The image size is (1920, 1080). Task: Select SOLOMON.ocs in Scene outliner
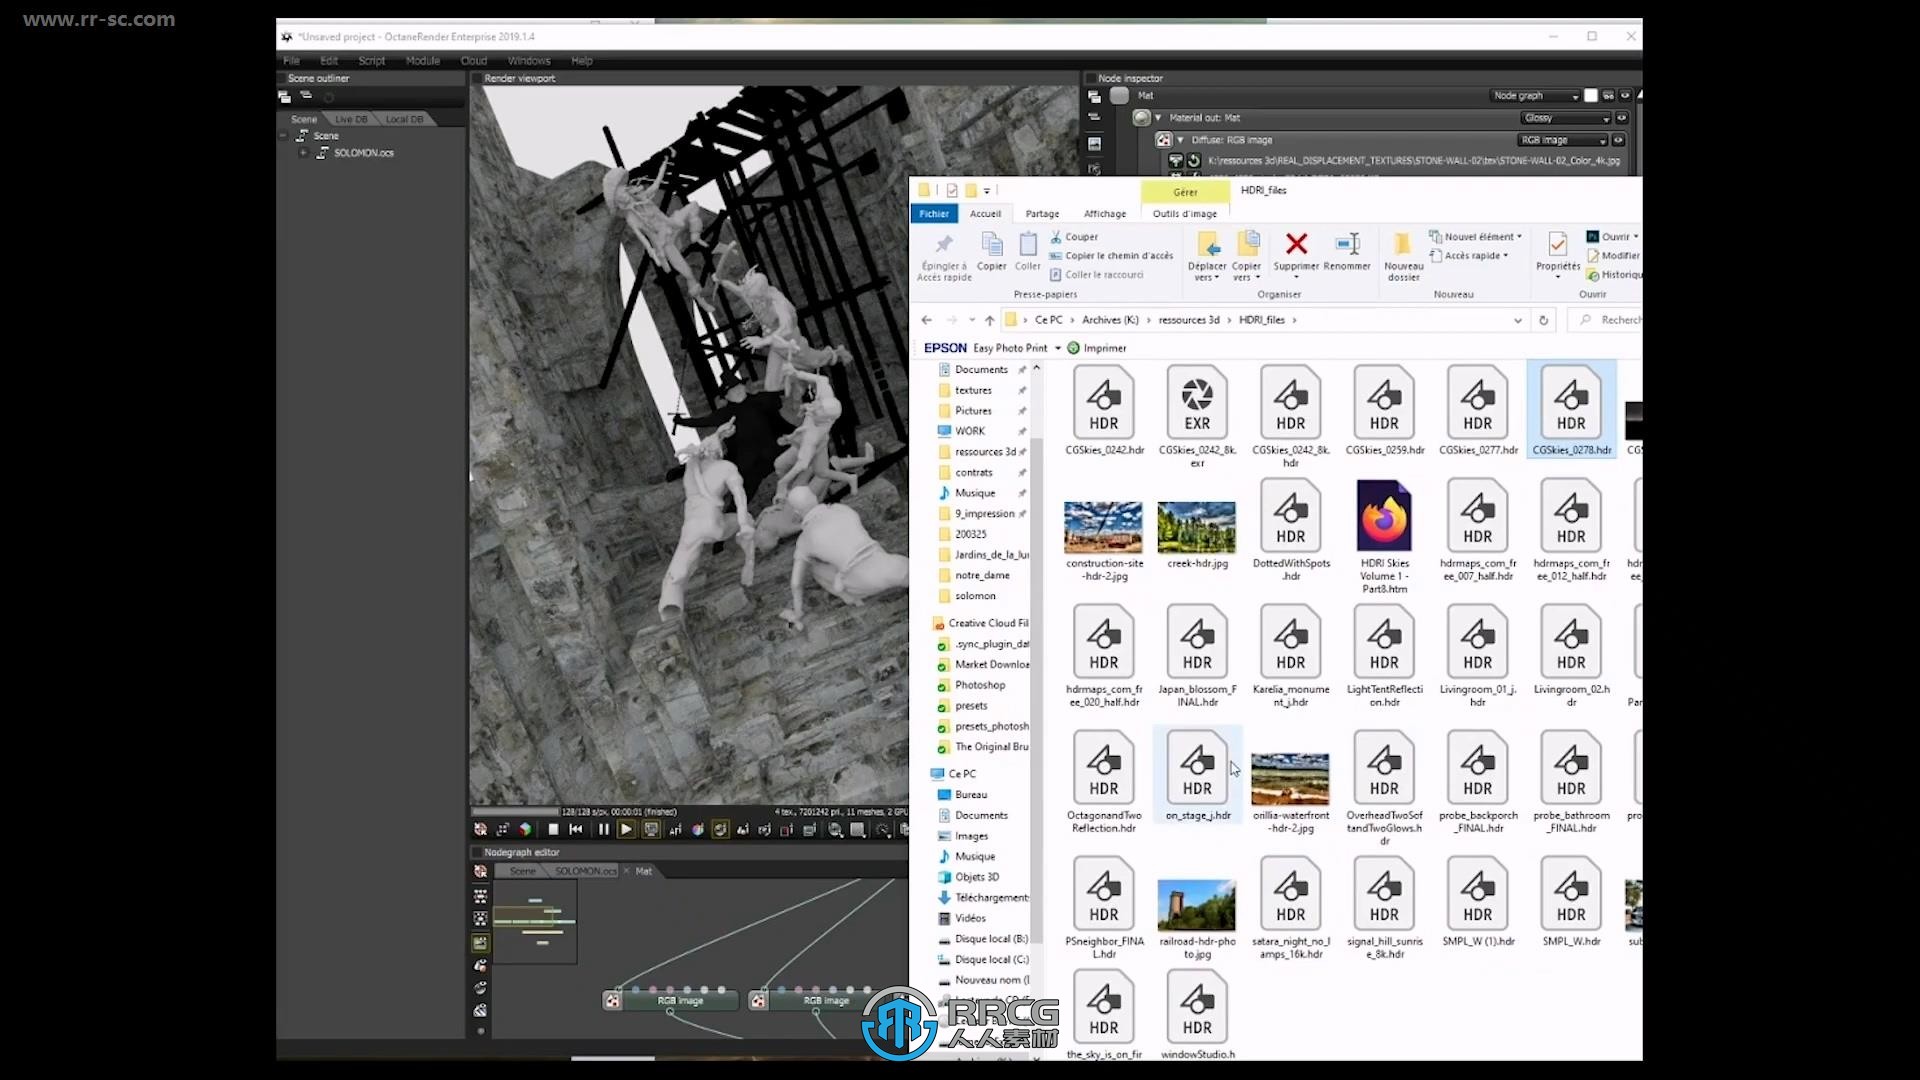(364, 153)
